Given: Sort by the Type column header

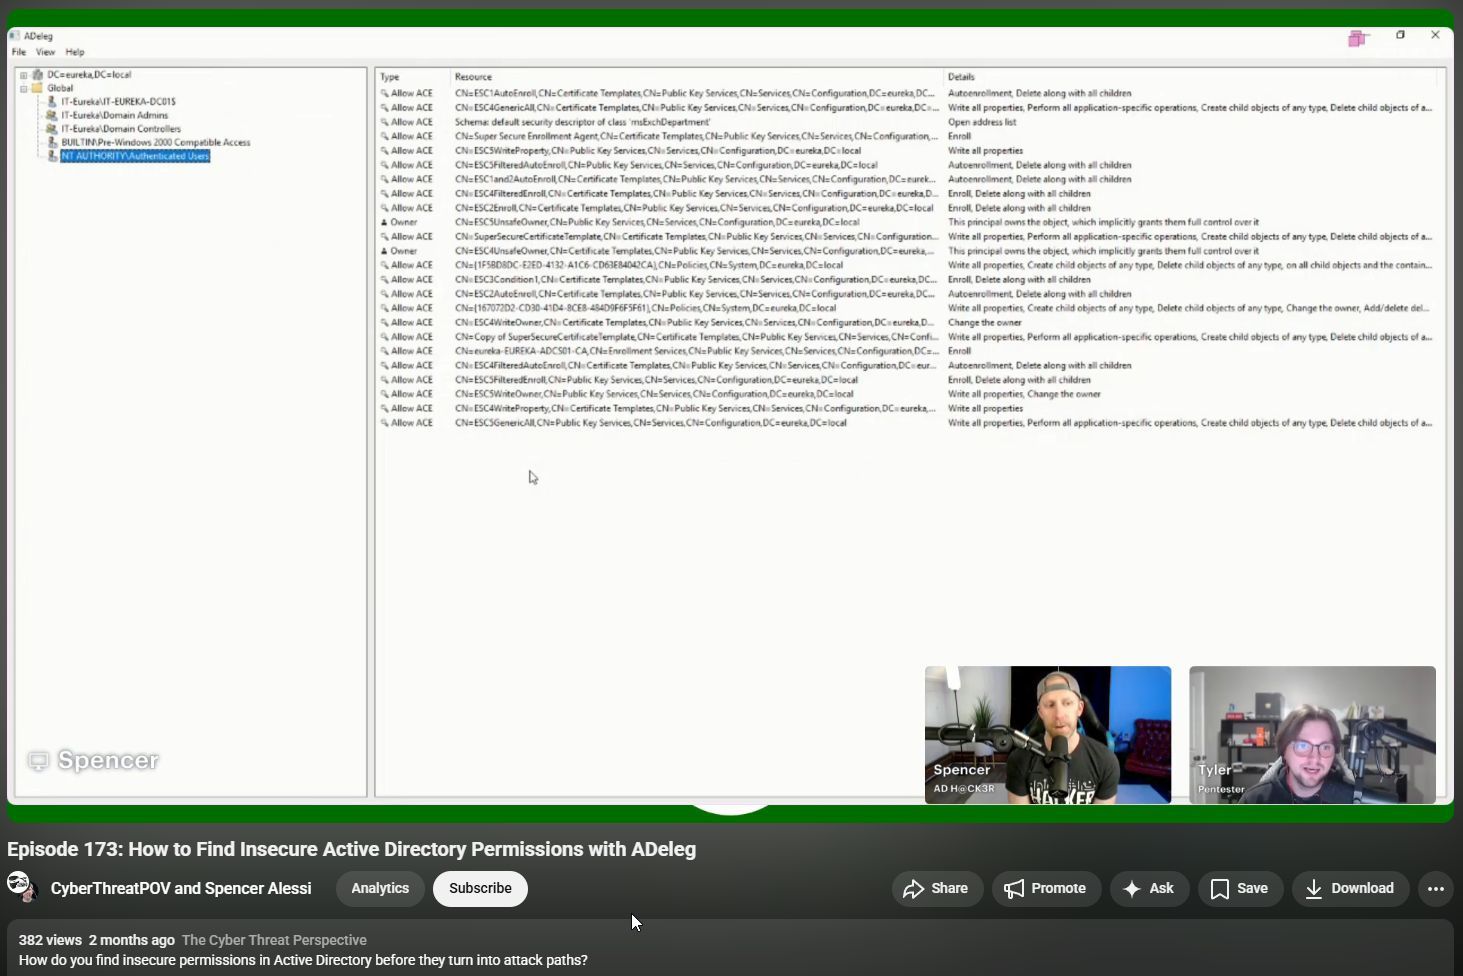Looking at the screenshot, I should click(413, 77).
